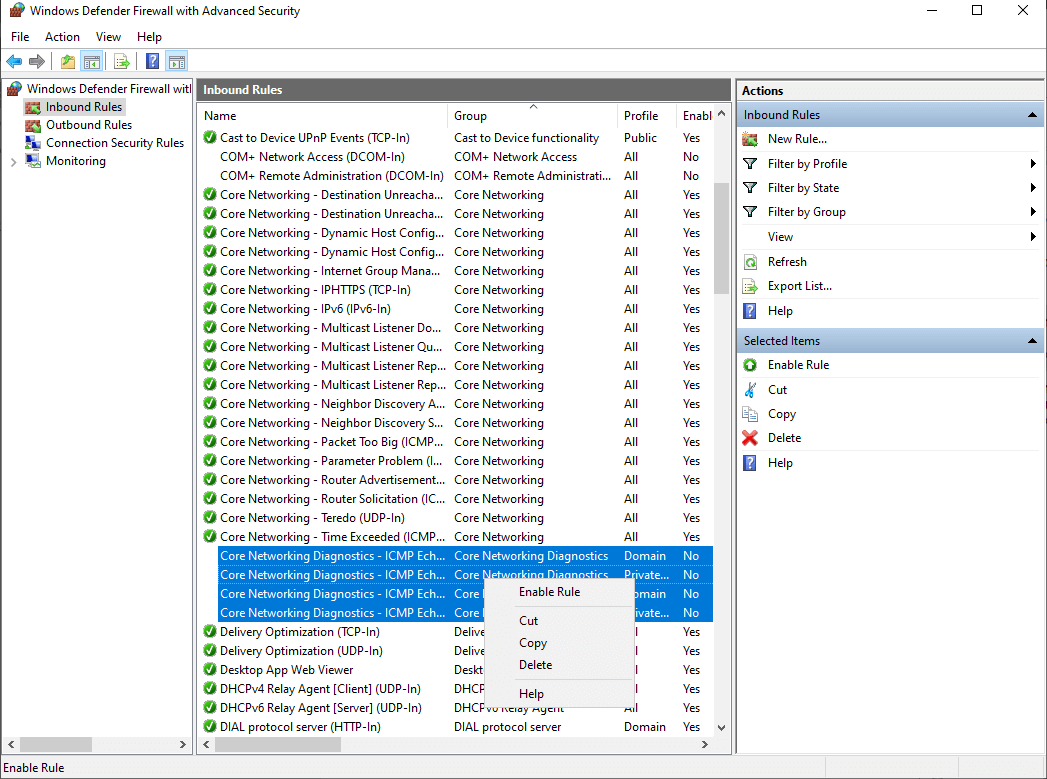Click the Export List toolbar icon

pos(122,62)
